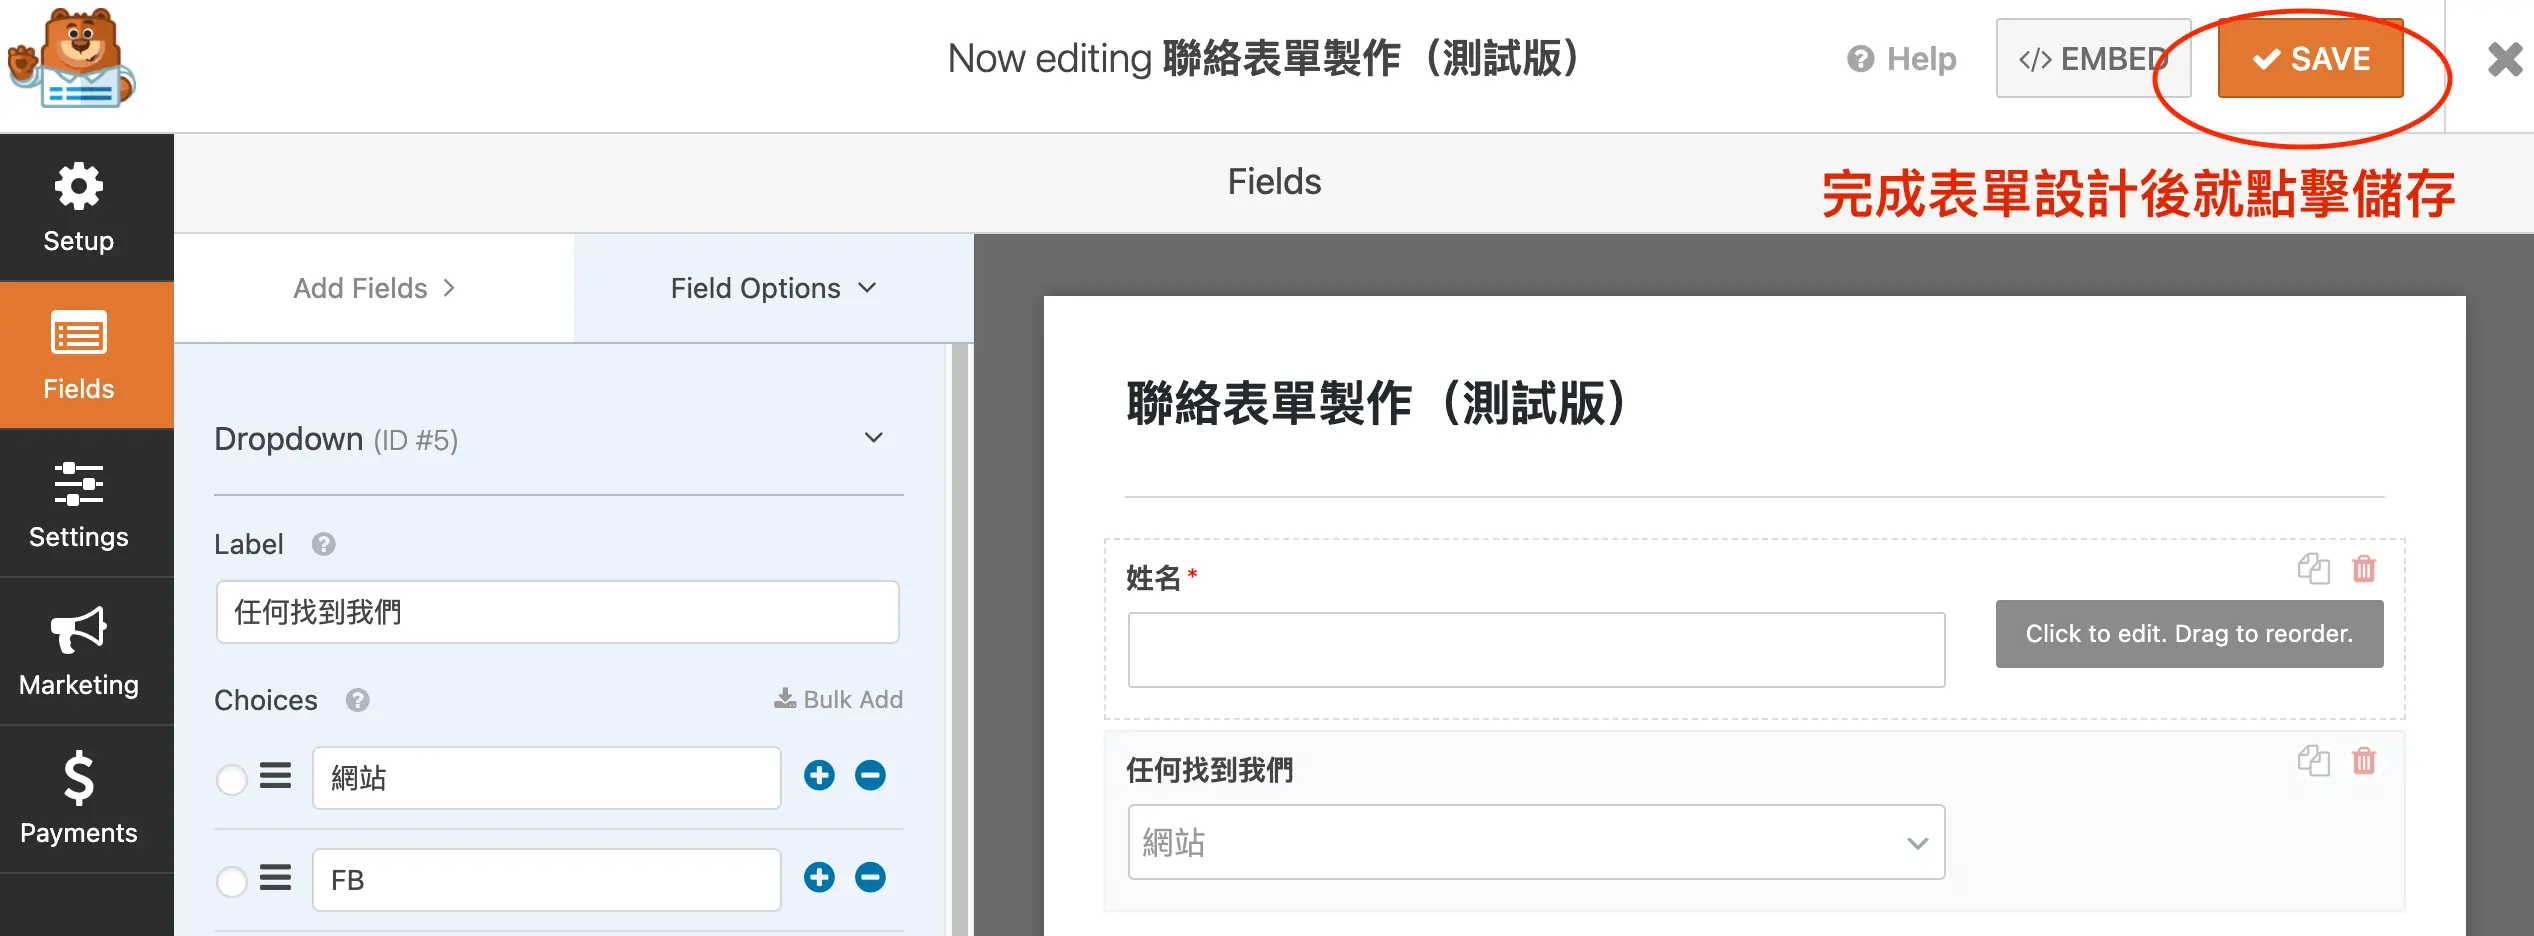Show Label help tooltip icon
The height and width of the screenshot is (936, 2534).
pyautogui.click(x=323, y=544)
